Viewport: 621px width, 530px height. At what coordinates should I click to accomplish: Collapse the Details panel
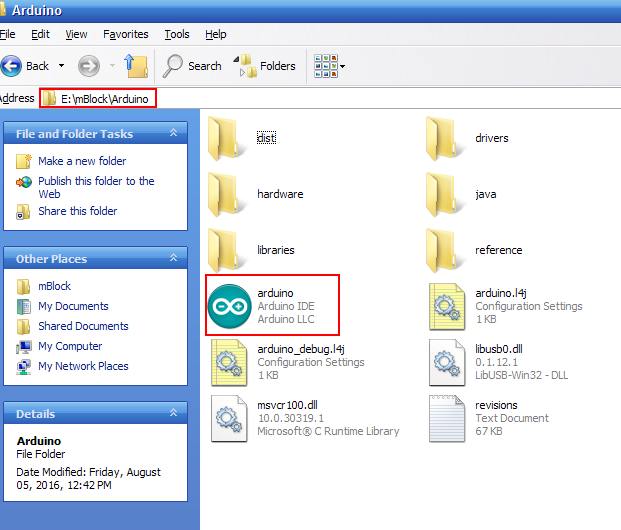[x=173, y=413]
